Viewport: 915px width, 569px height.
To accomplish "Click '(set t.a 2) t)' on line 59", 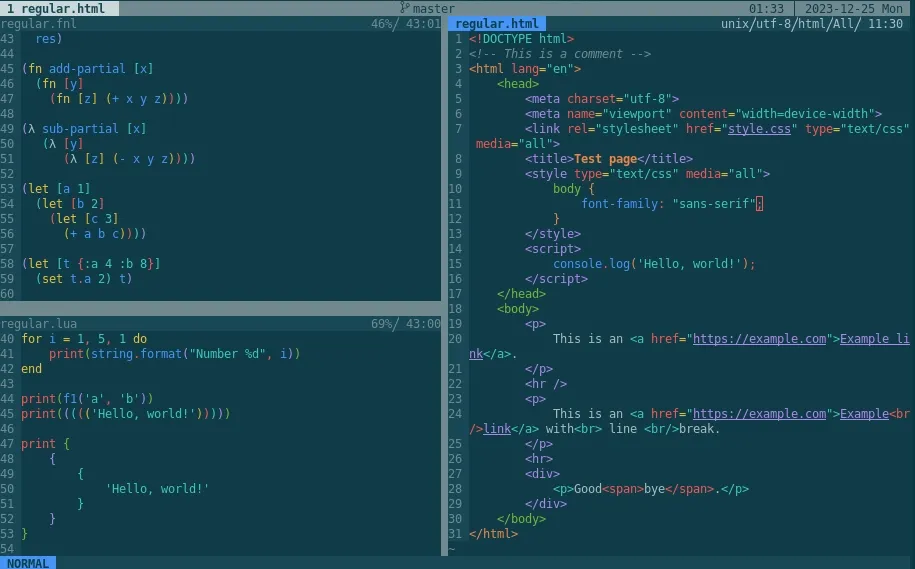I will [84, 279].
